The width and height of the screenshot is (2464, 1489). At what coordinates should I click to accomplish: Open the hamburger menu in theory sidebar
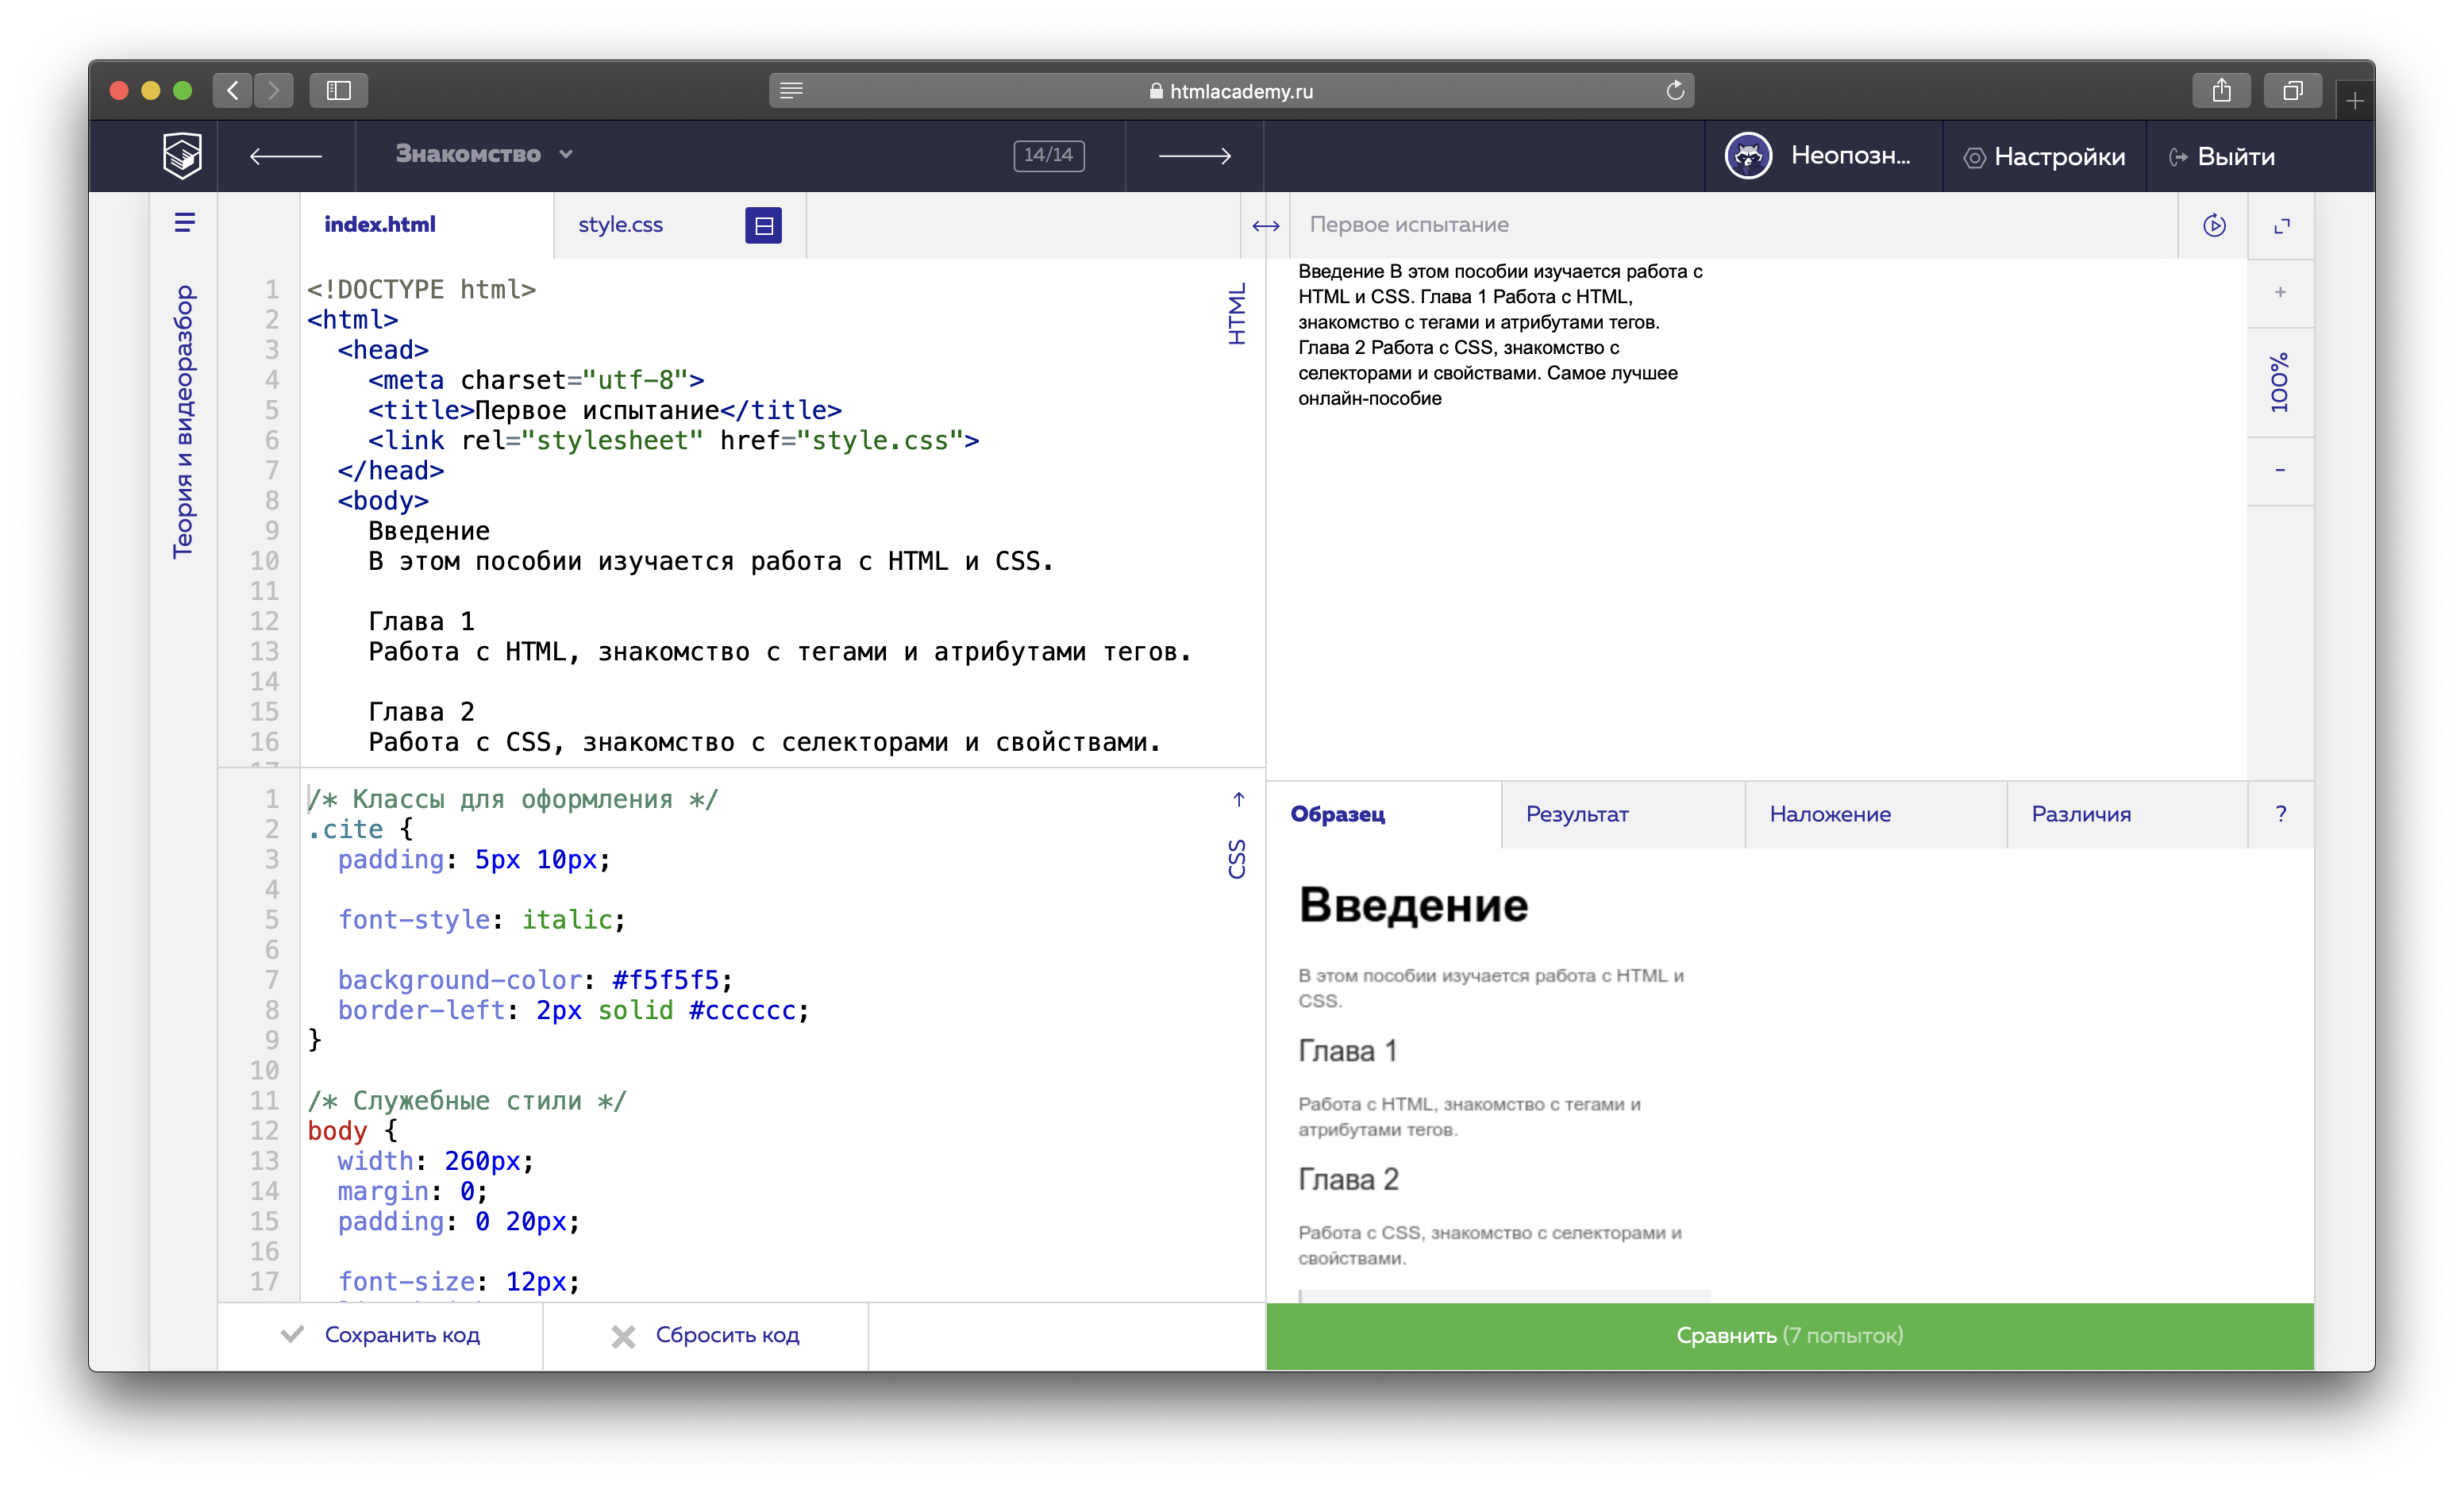click(x=184, y=222)
